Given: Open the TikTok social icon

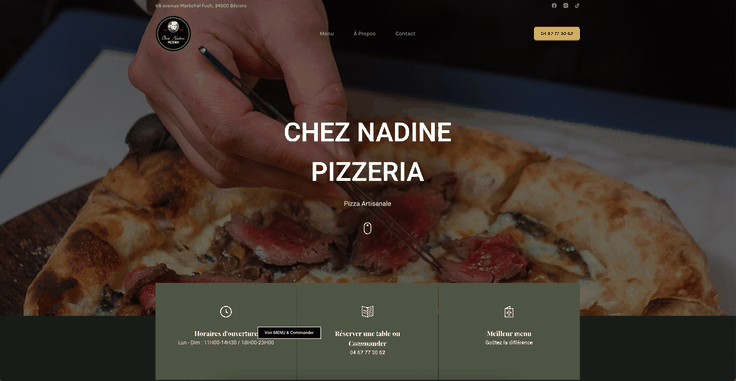Looking at the screenshot, I should point(577,6).
